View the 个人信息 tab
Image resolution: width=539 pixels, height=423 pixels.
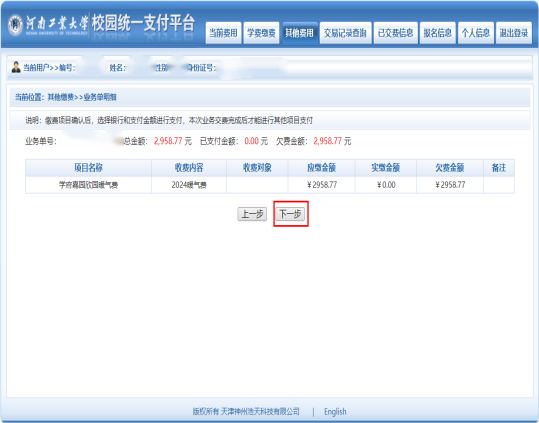coord(476,33)
